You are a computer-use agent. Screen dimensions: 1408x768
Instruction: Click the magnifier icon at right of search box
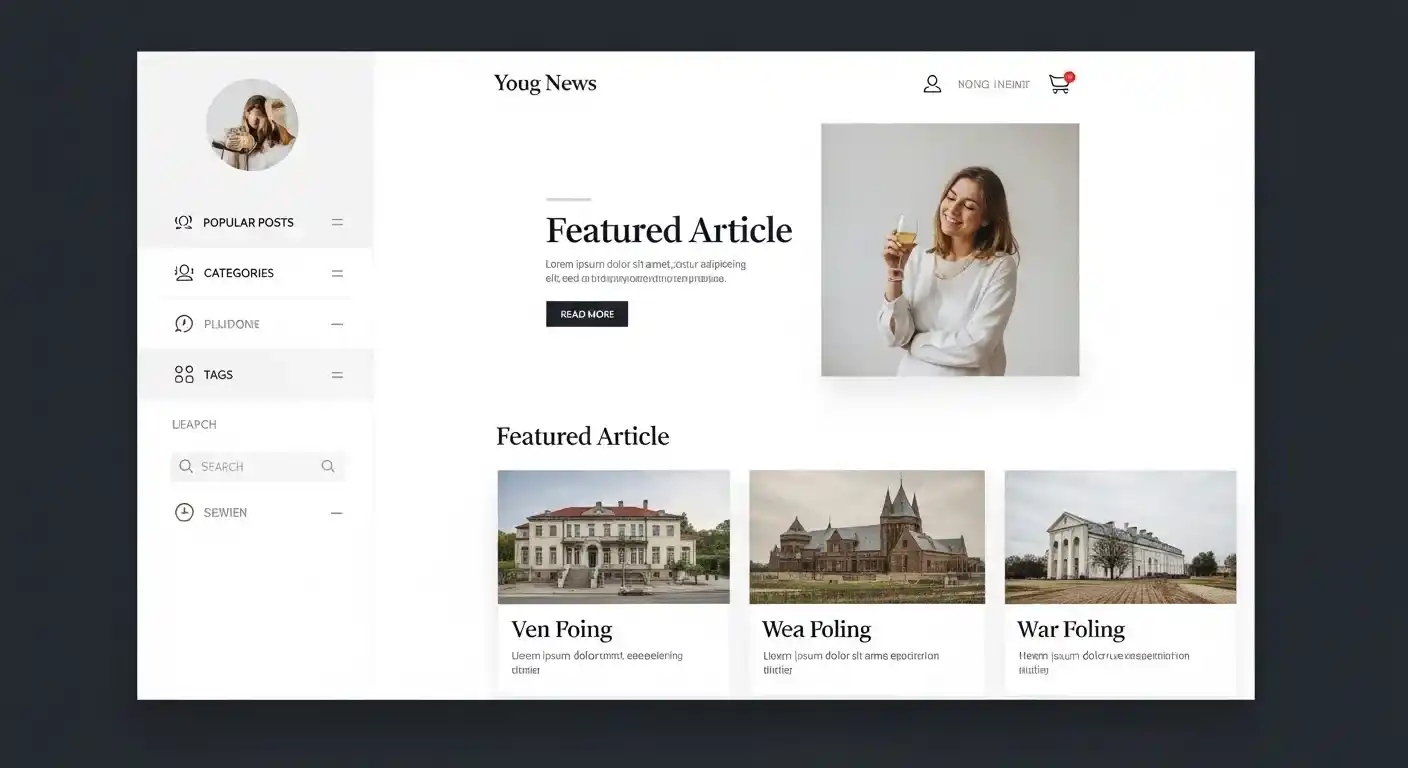(328, 466)
